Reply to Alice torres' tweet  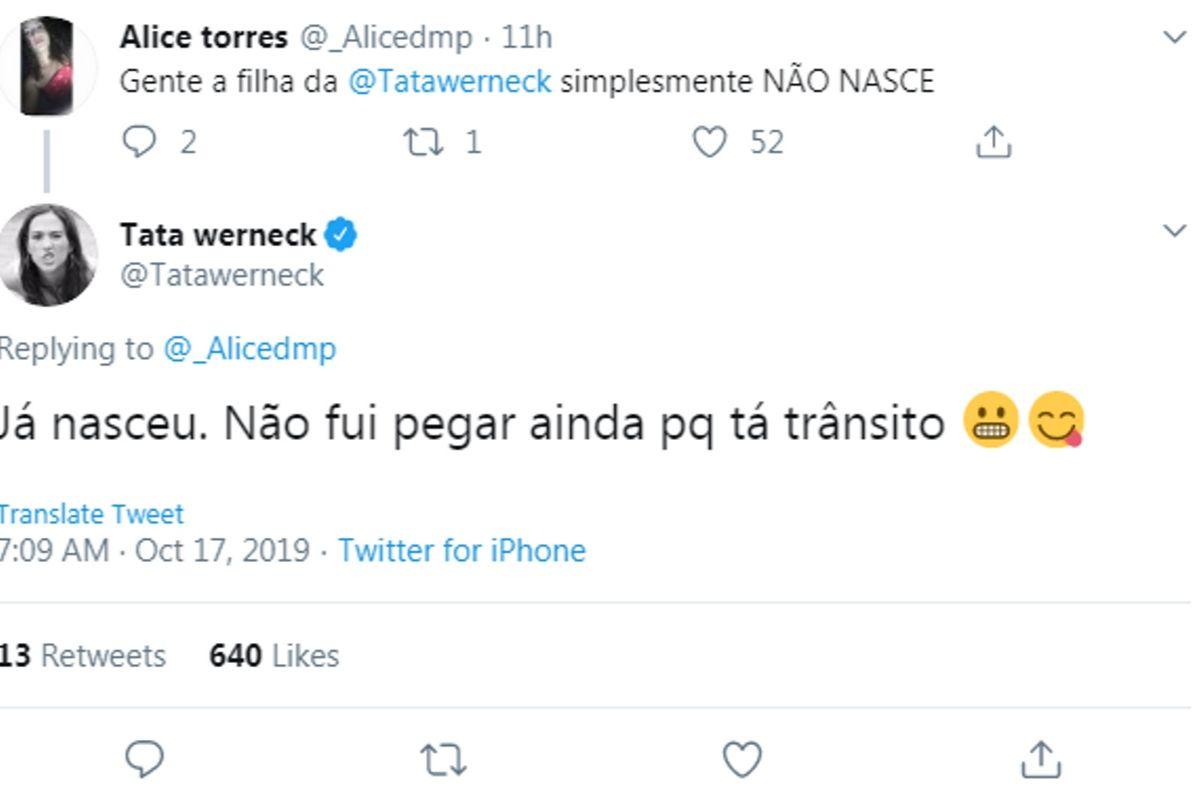click(141, 142)
